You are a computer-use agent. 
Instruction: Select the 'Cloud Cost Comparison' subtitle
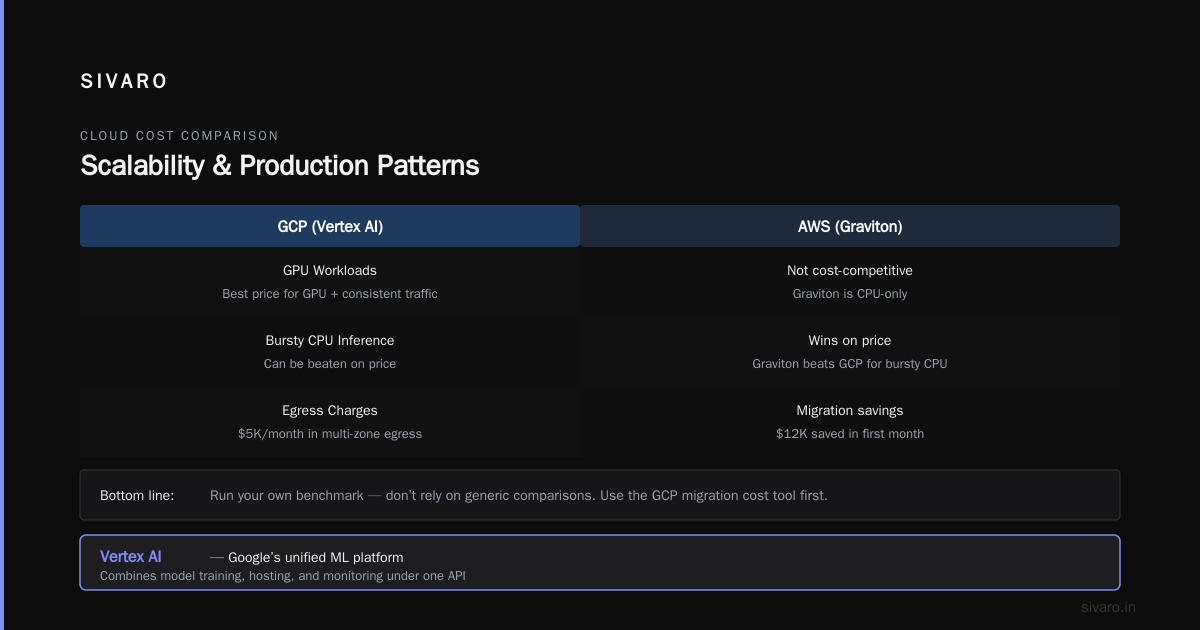tap(179, 136)
